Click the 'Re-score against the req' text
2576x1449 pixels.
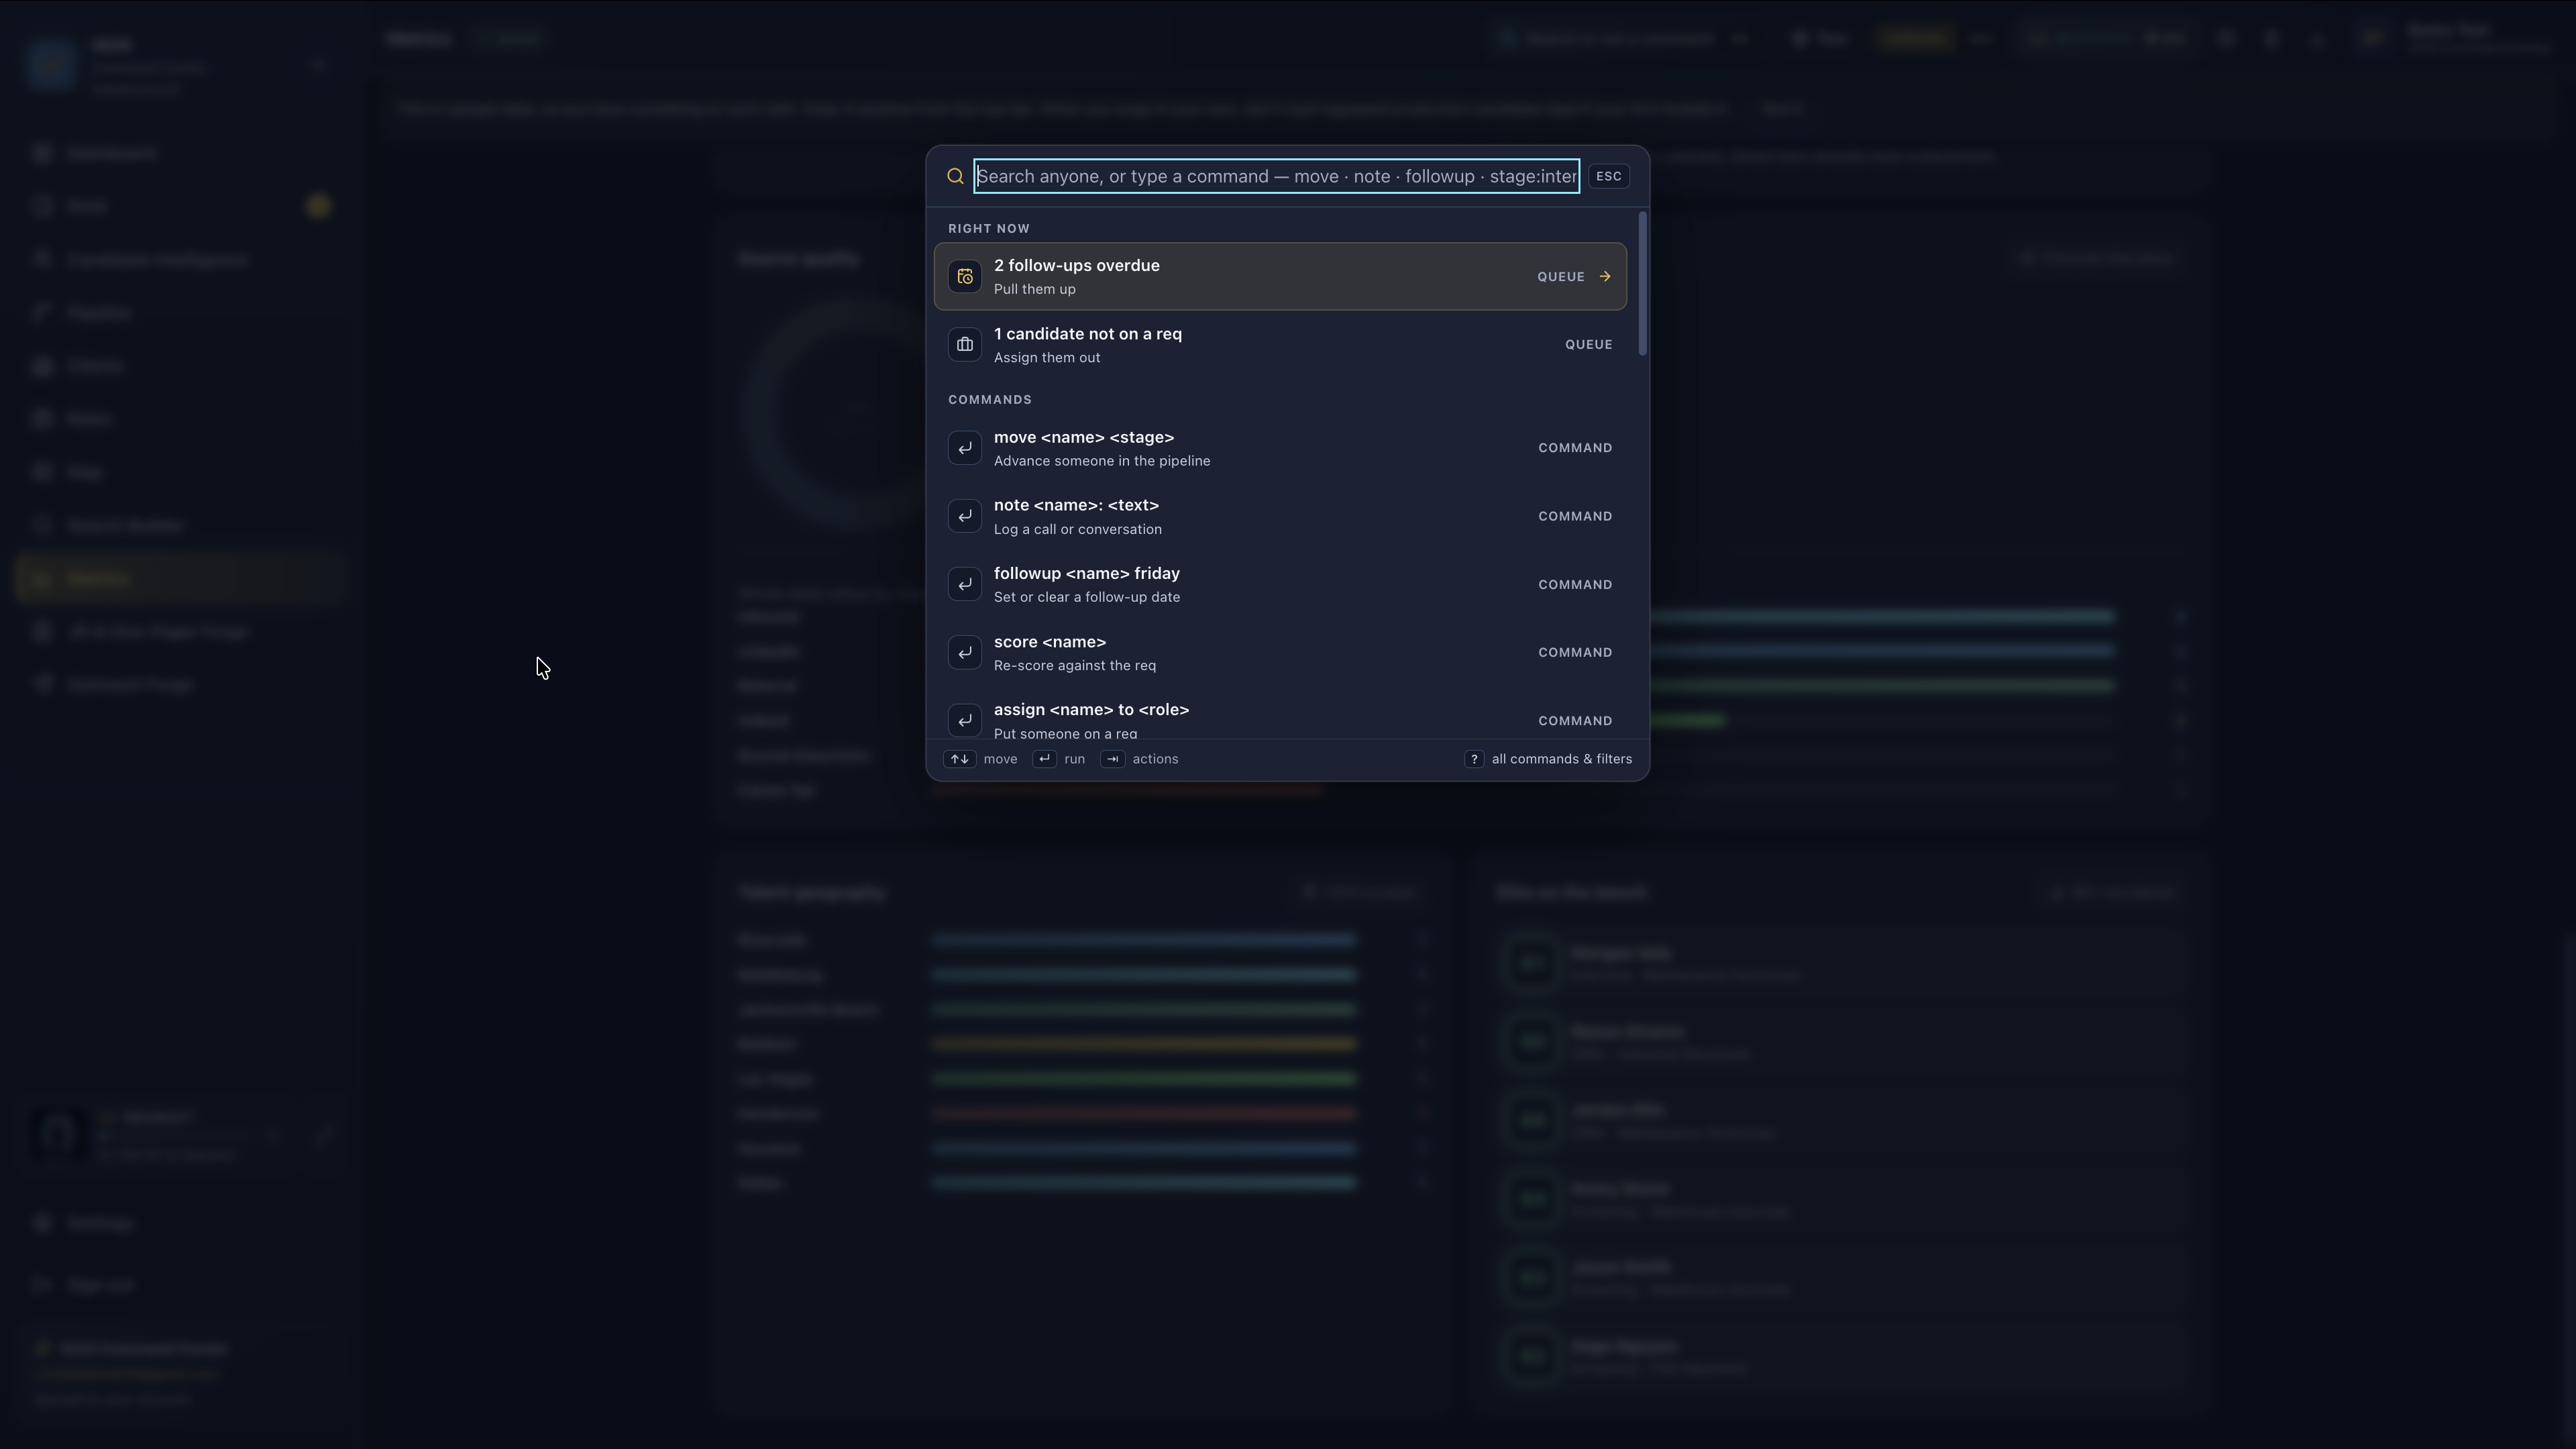[1075, 665]
